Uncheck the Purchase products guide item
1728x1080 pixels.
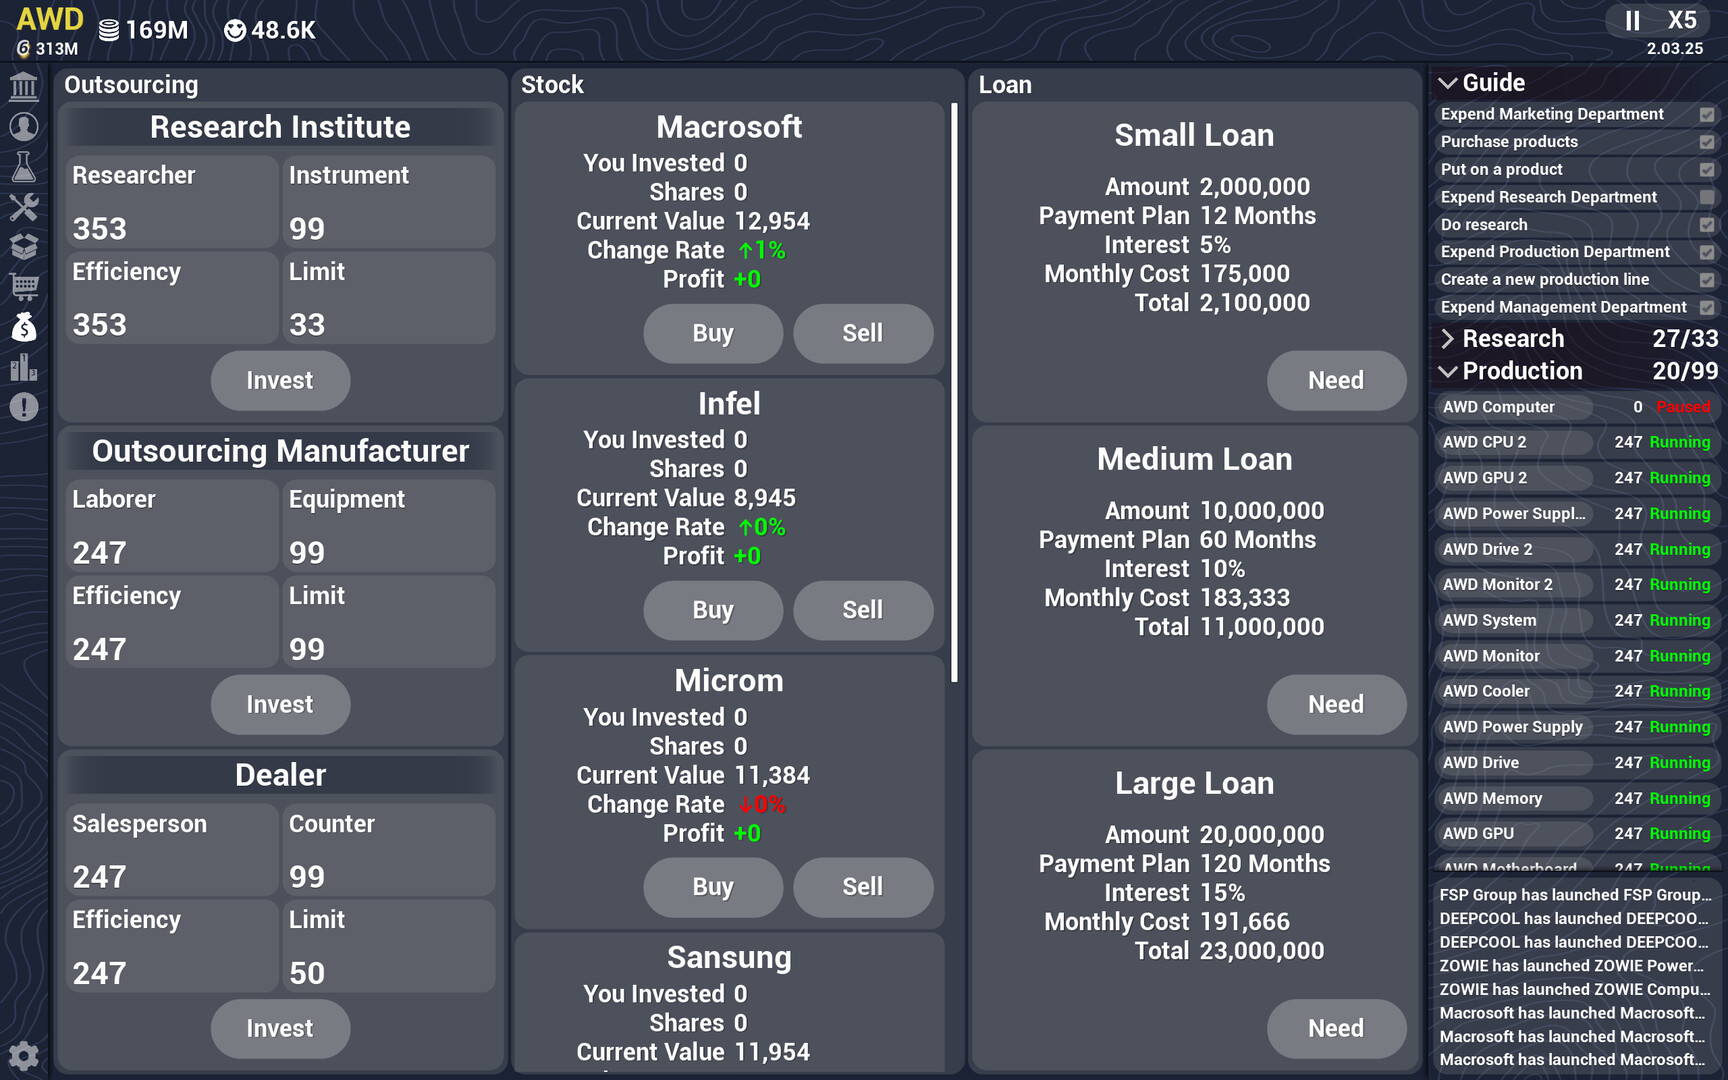coord(1705,141)
